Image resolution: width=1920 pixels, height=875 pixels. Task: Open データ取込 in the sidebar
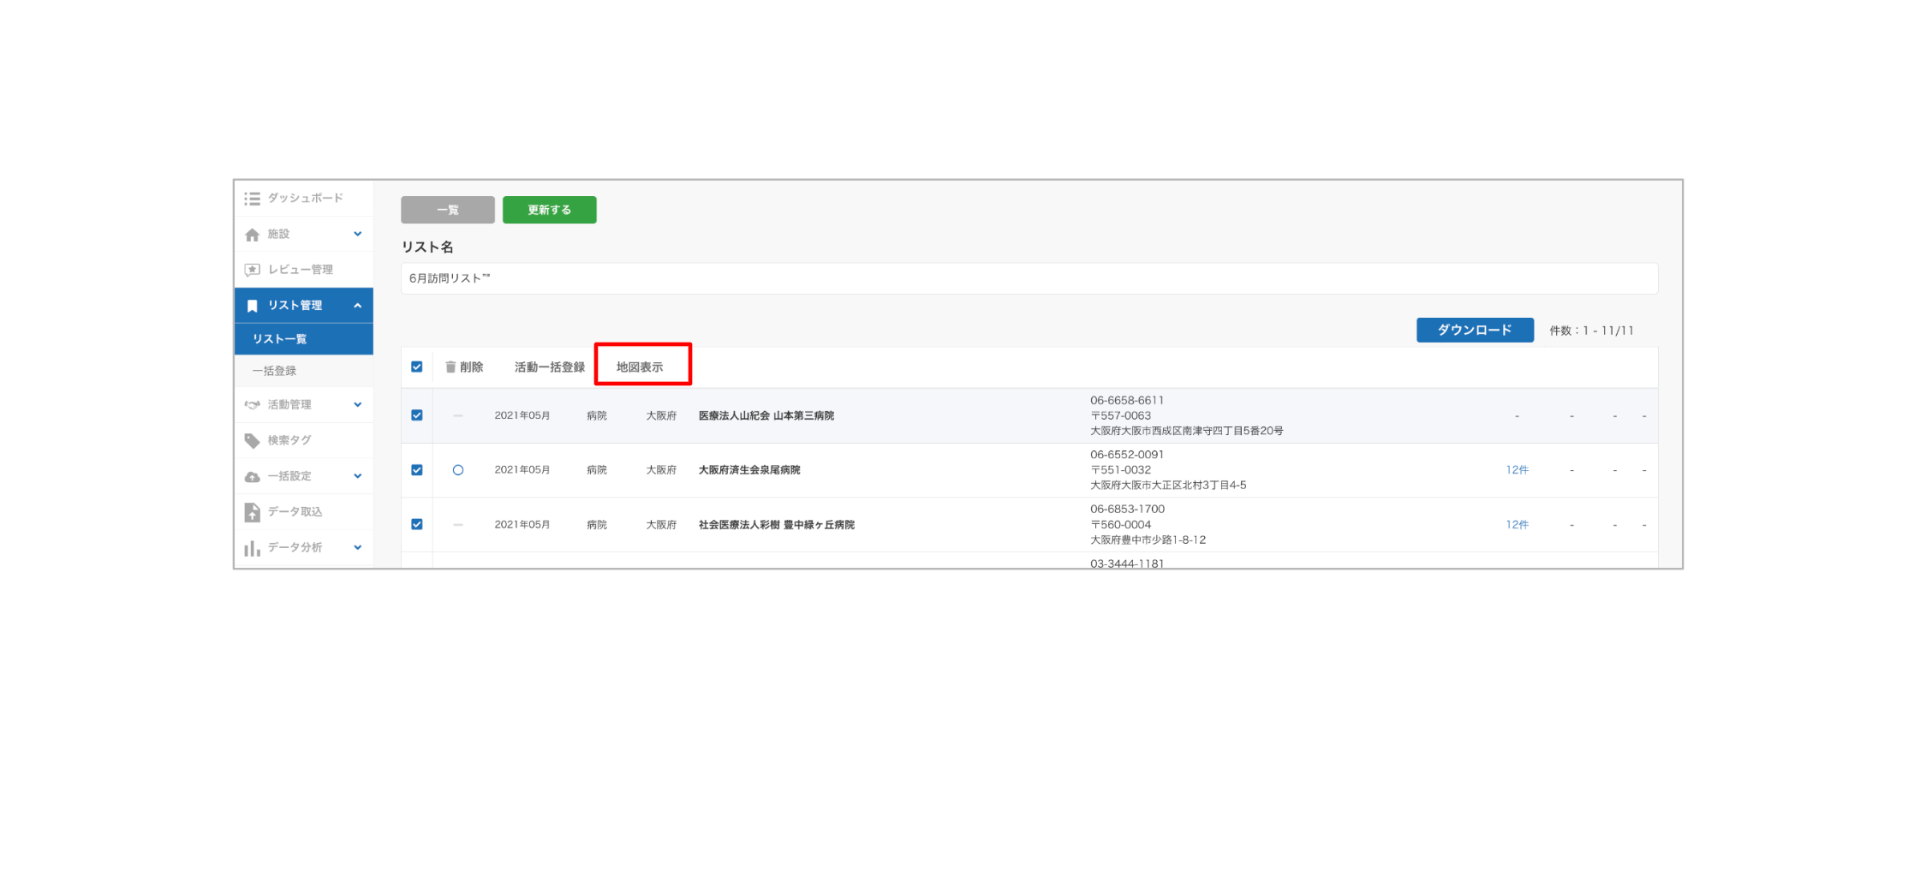tap(304, 512)
